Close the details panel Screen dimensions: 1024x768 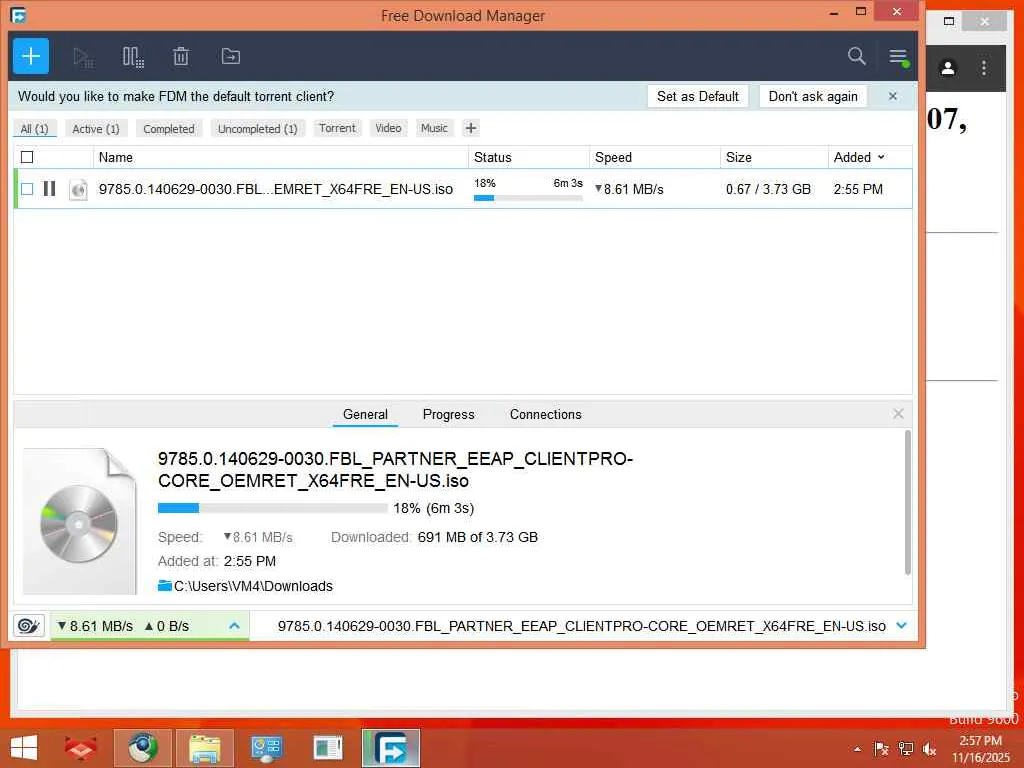click(898, 413)
